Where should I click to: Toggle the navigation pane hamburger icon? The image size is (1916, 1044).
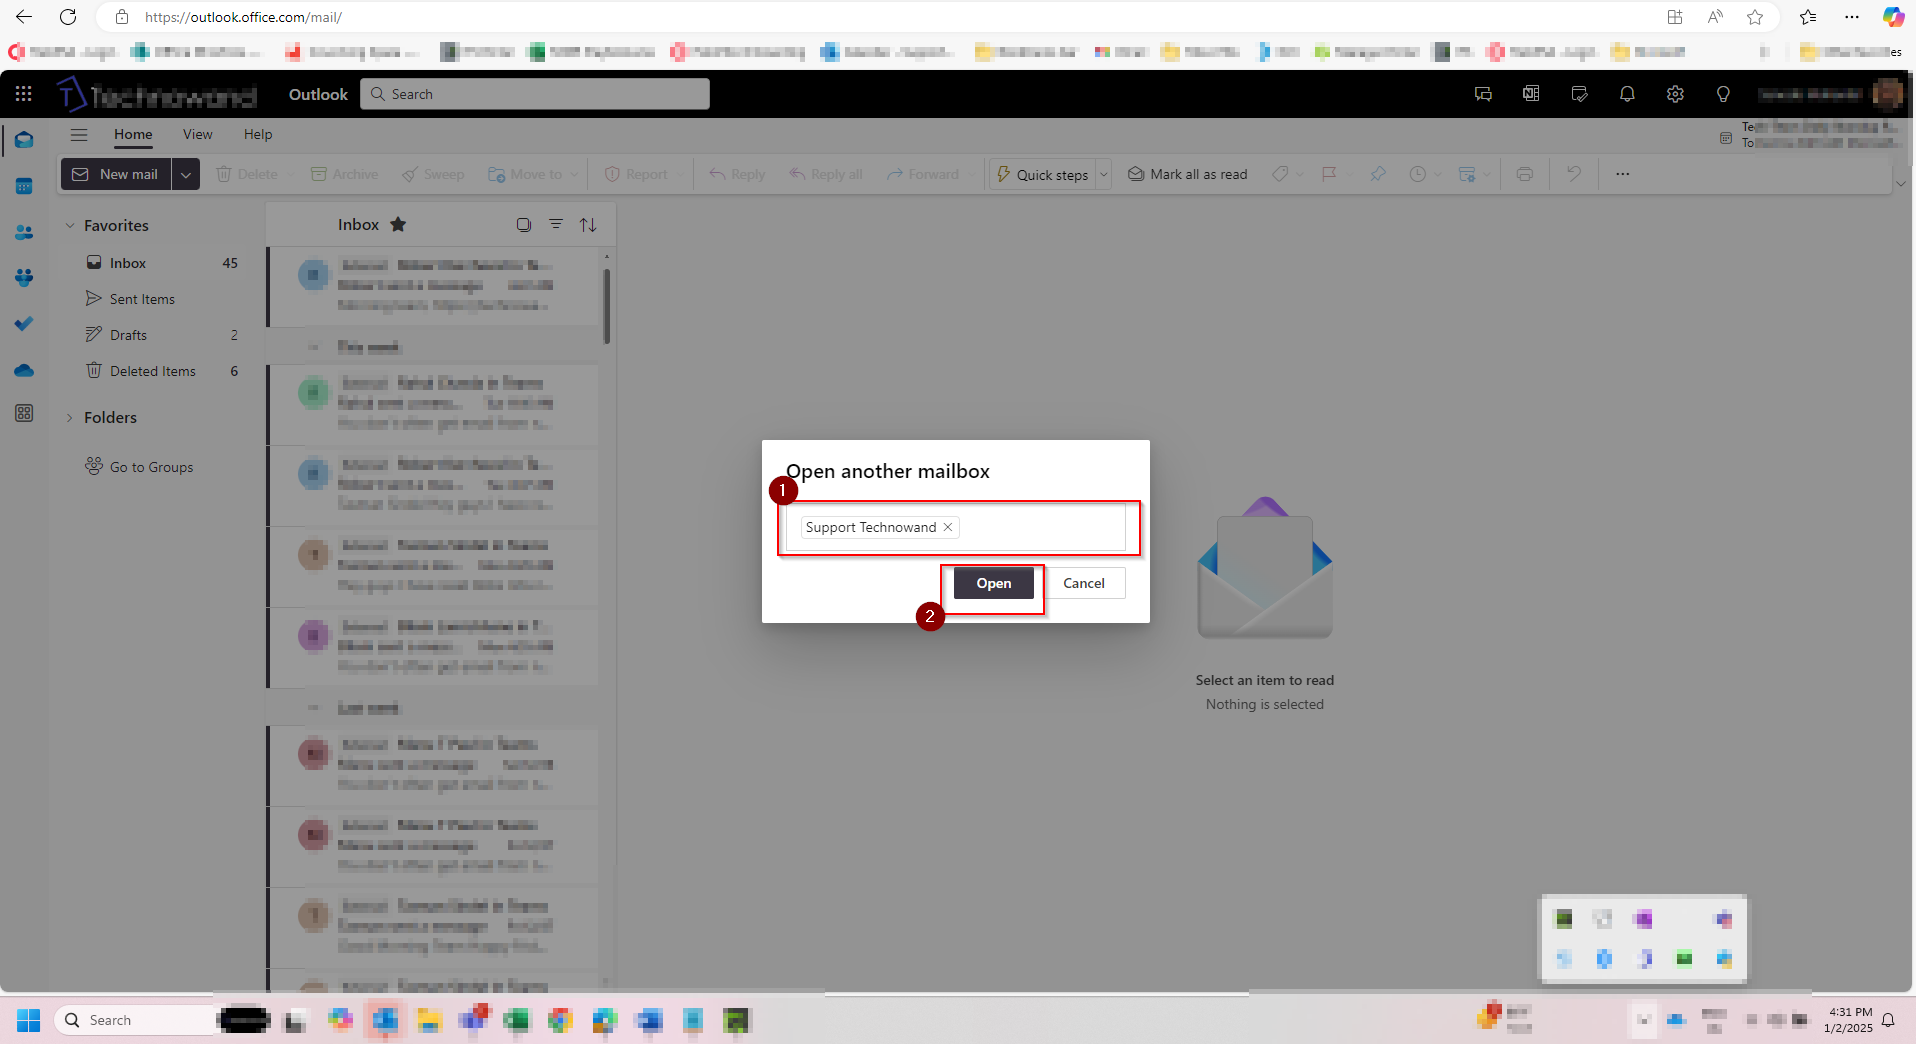click(79, 134)
